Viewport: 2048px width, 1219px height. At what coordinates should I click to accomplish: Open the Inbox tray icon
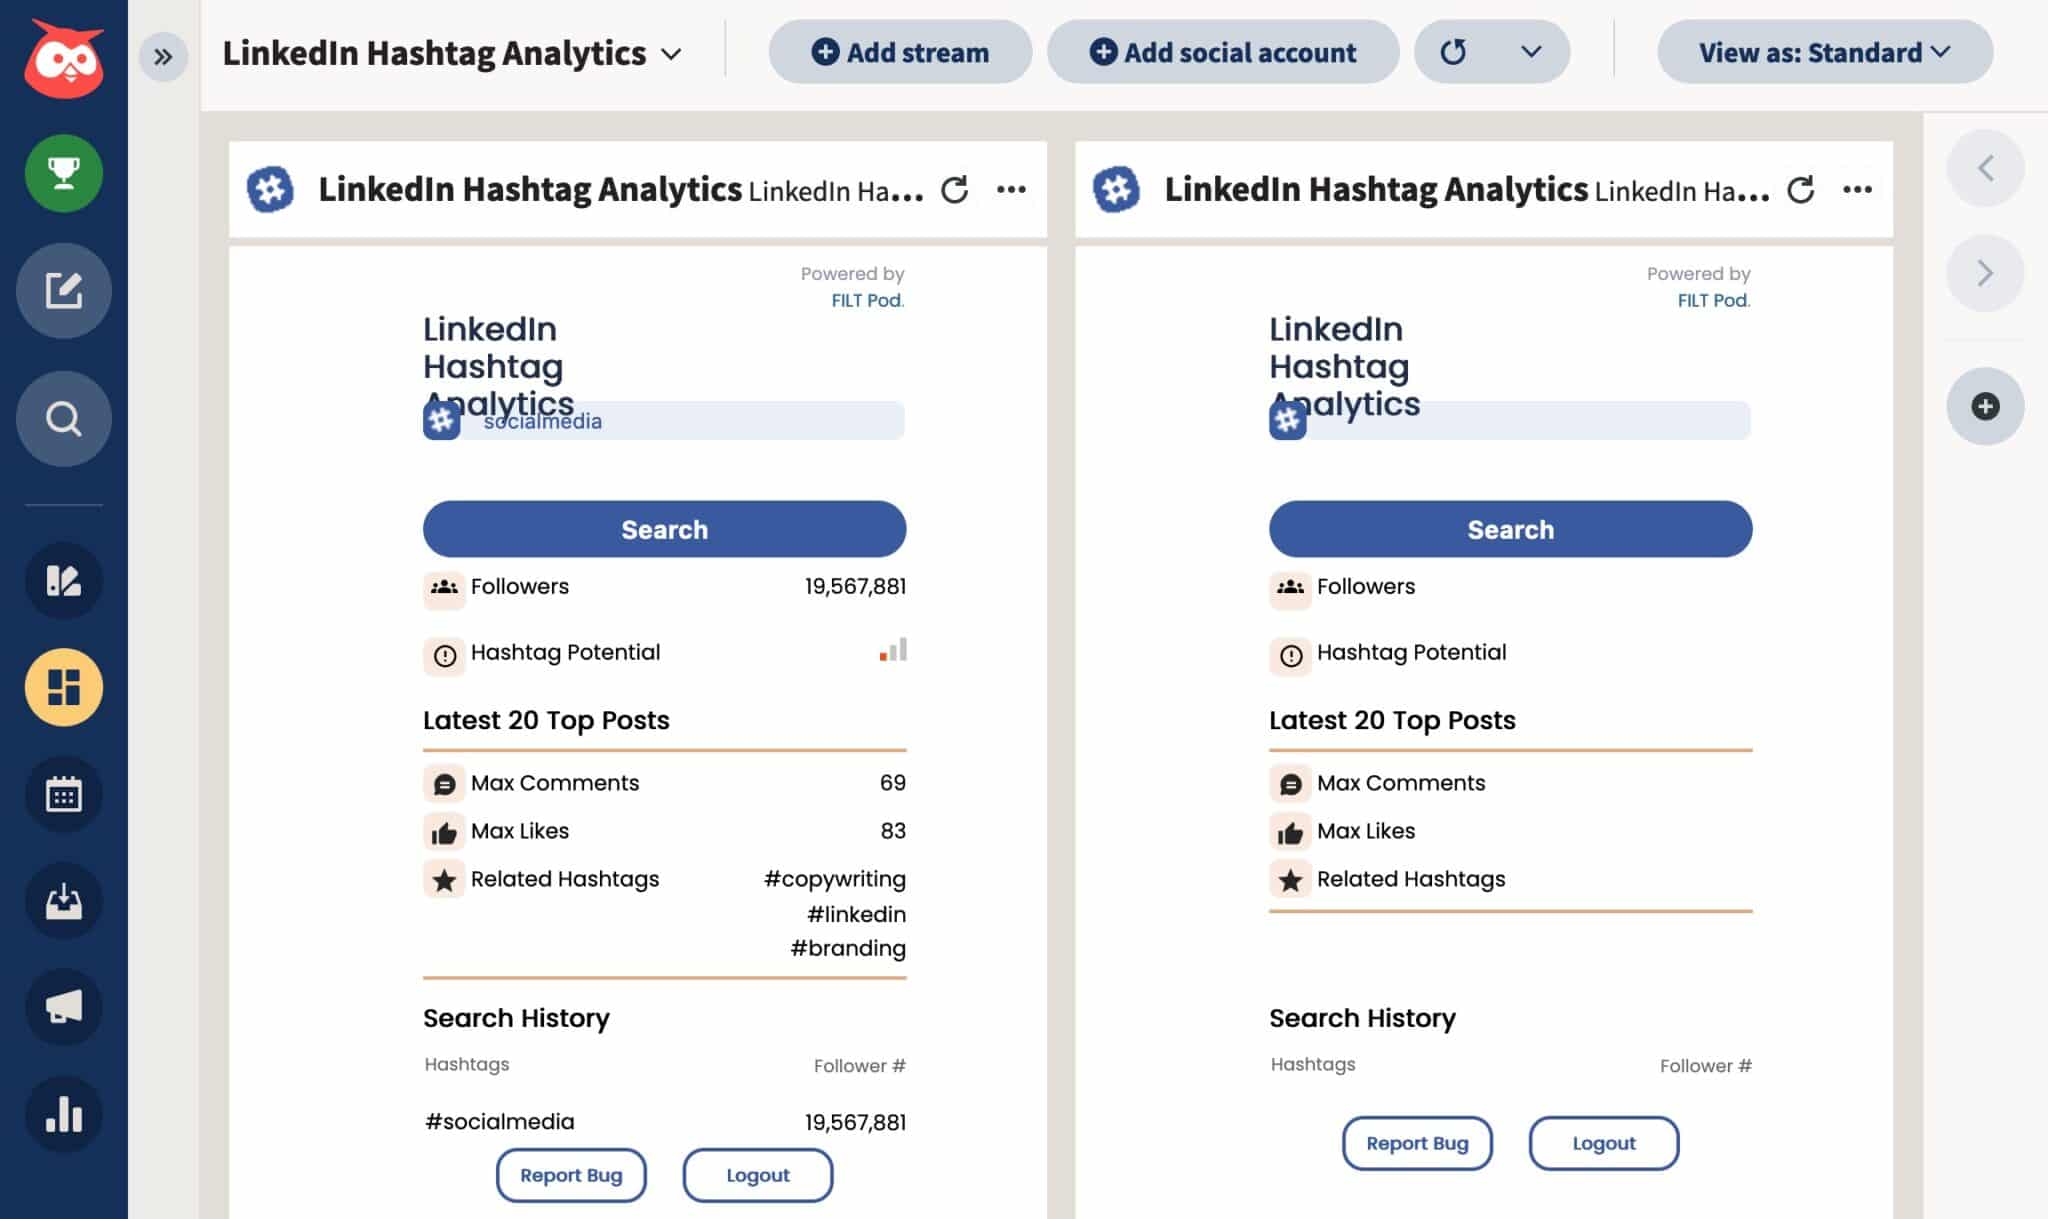click(64, 901)
